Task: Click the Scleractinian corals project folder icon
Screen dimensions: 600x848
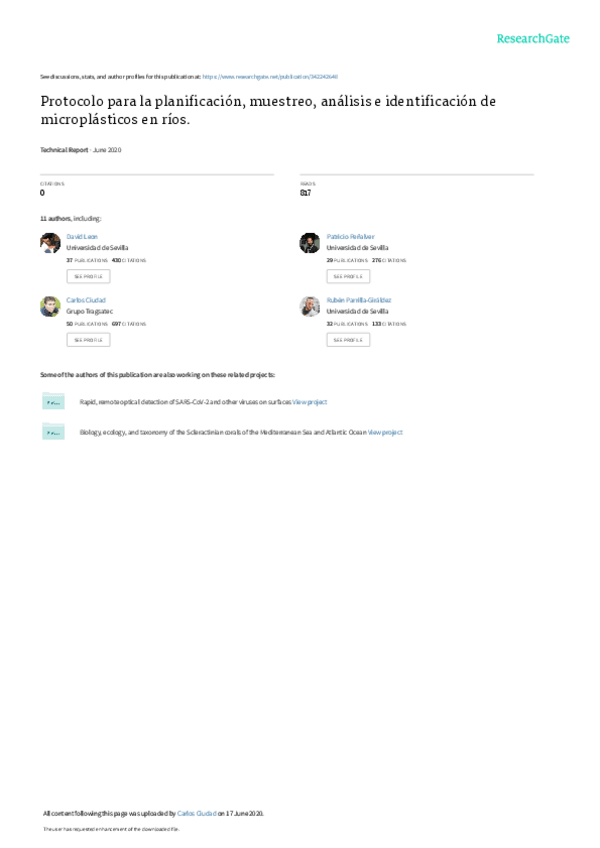Action: tap(54, 432)
